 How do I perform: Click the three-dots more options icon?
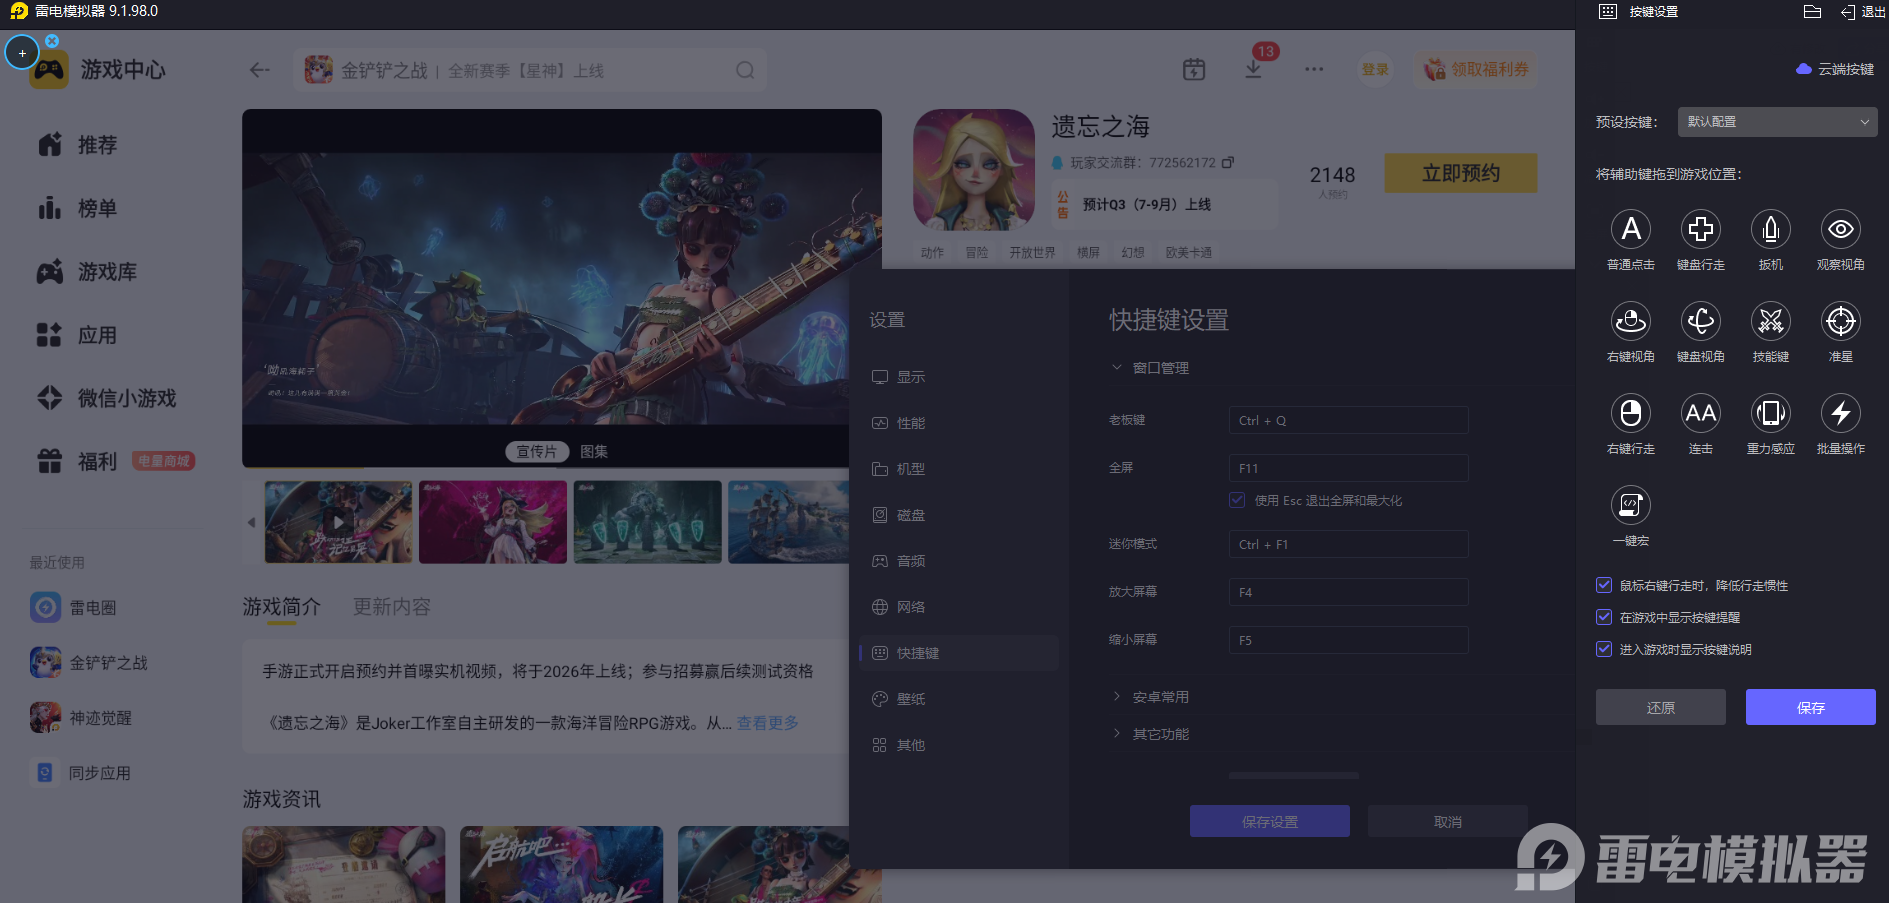pyautogui.click(x=1314, y=69)
